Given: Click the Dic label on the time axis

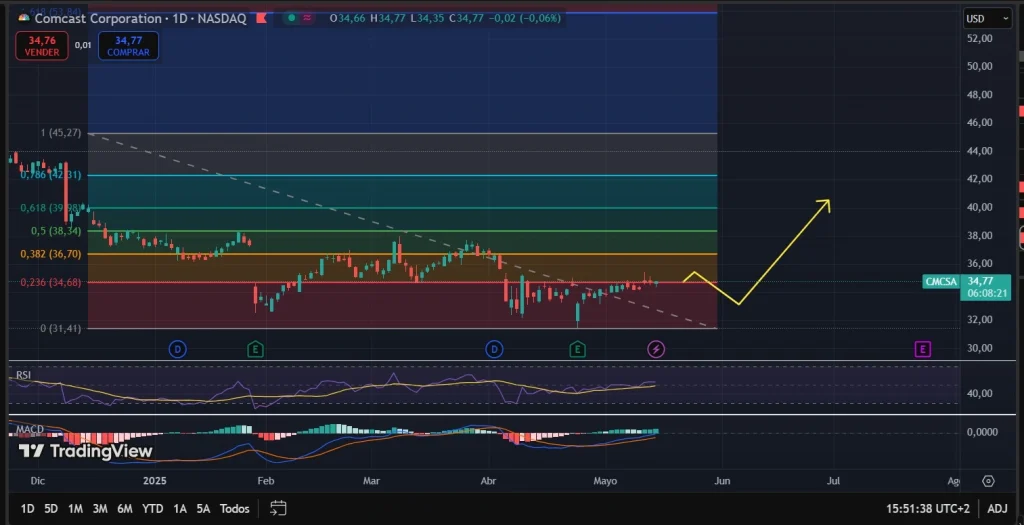Looking at the screenshot, I should tap(37, 481).
